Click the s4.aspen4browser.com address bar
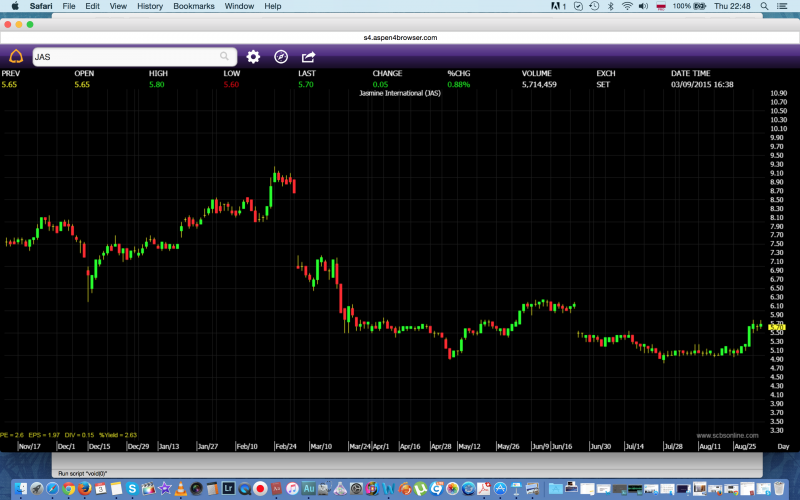The height and width of the screenshot is (500, 800). coord(400,37)
